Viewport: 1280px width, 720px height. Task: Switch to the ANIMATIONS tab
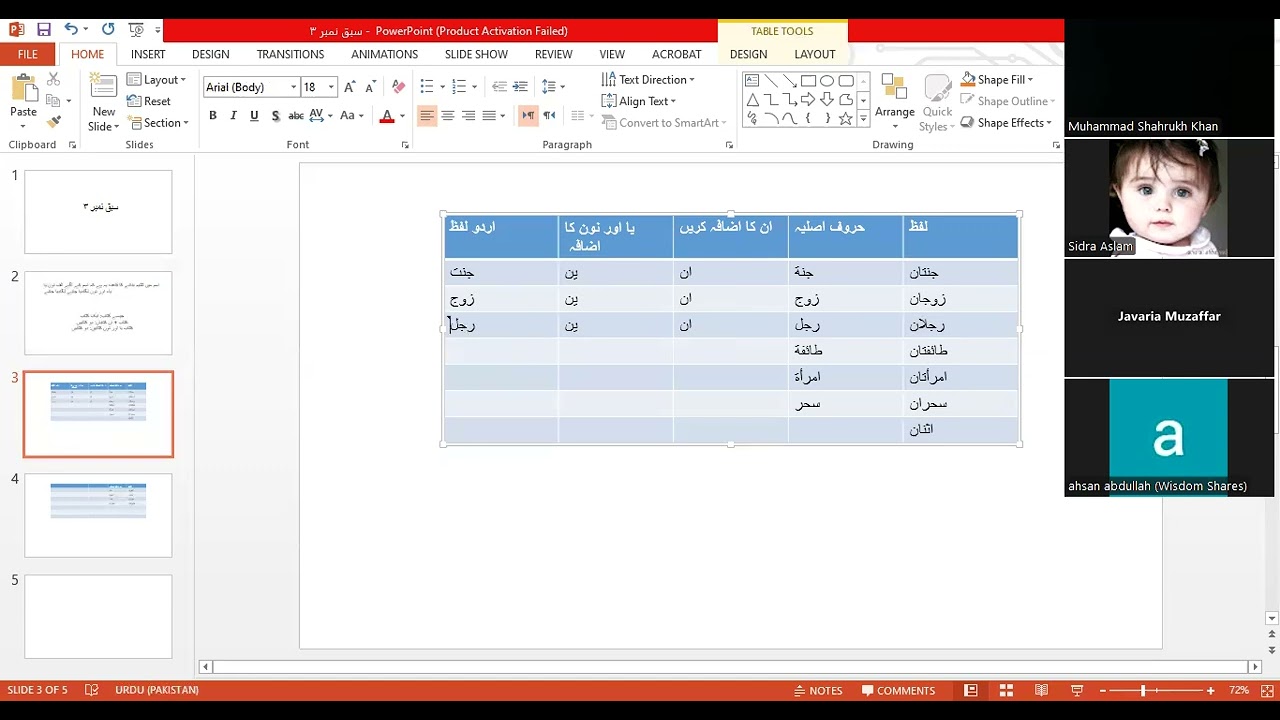coord(384,55)
